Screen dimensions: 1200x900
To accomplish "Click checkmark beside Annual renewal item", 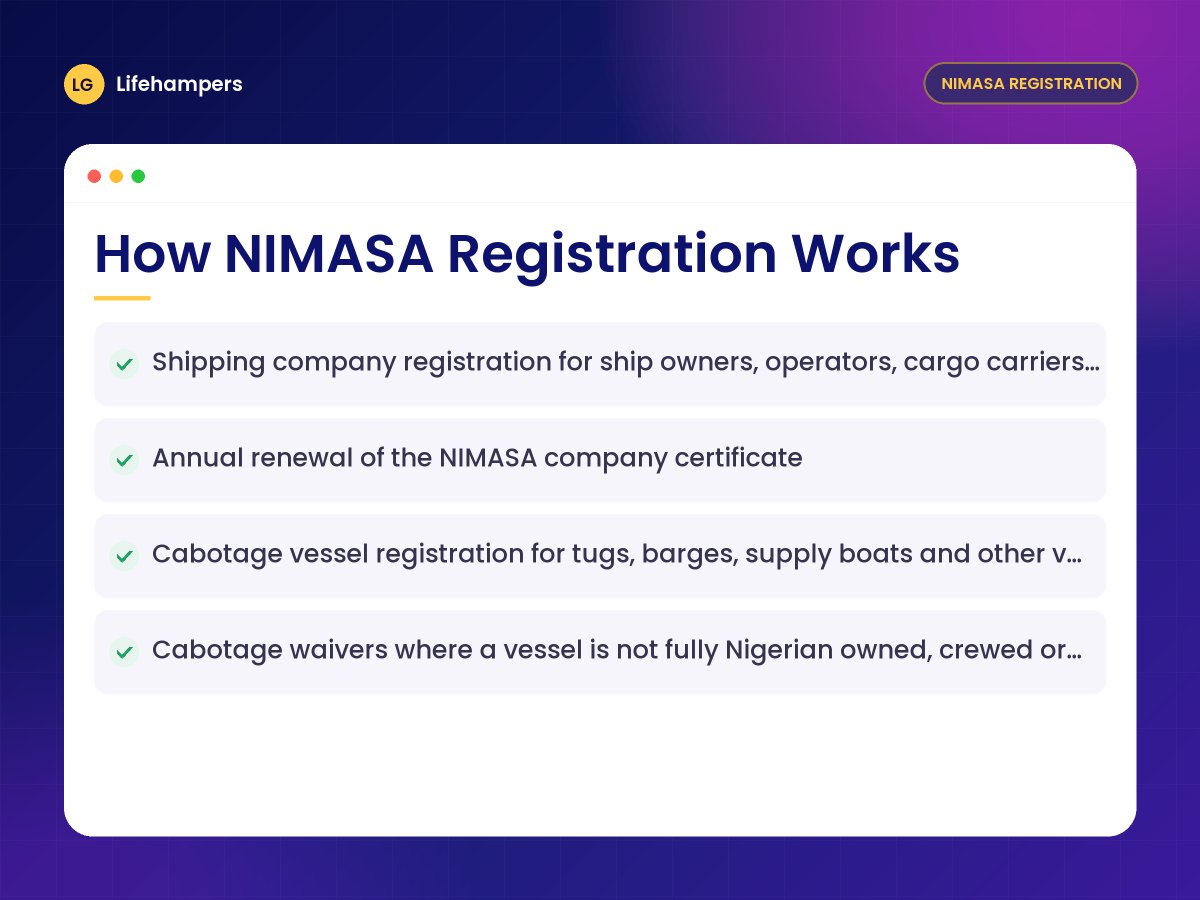I will (124, 460).
